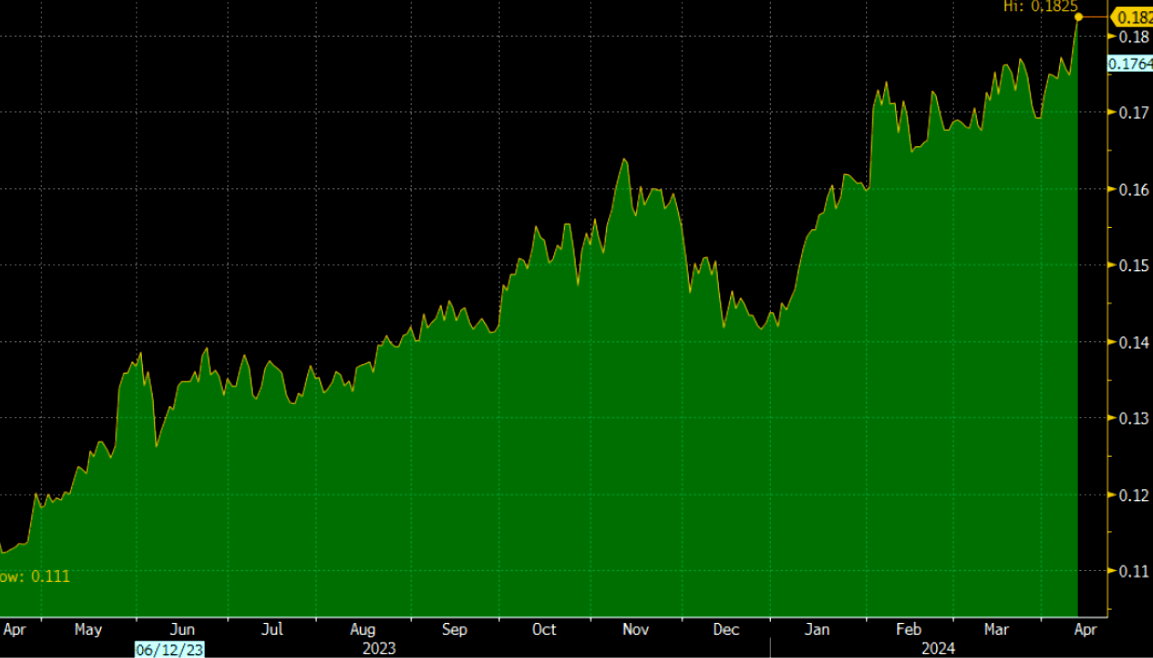The height and width of the screenshot is (658, 1153).
Task: Click the "Hi: 0.1825" high label
Action: pos(1040,6)
